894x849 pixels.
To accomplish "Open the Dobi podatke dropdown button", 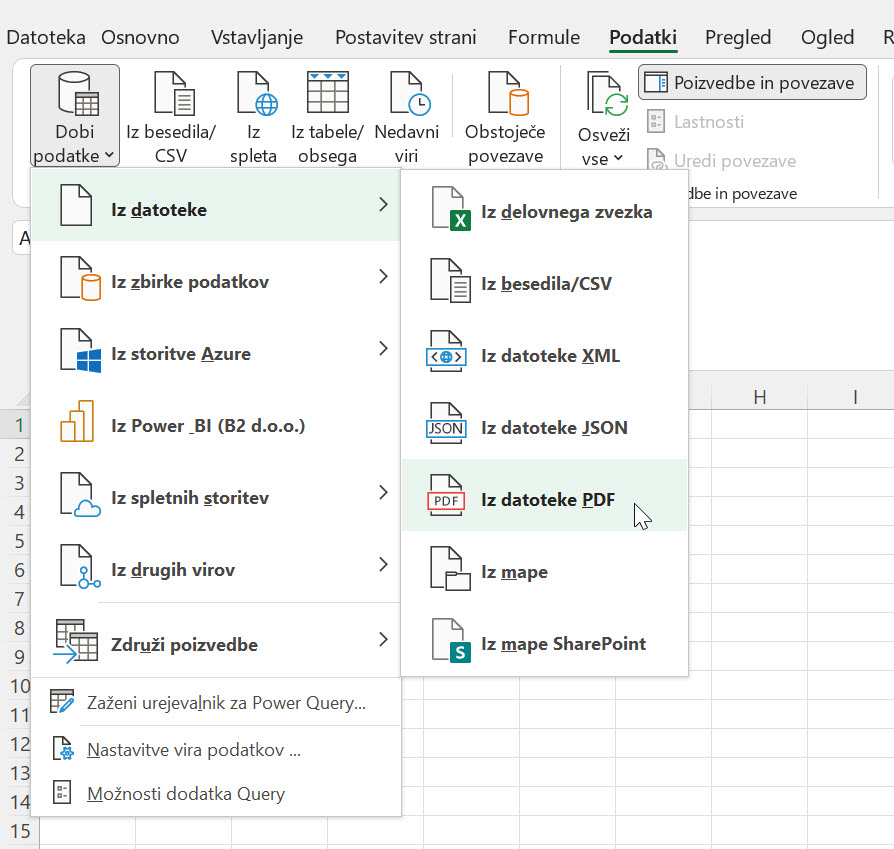I will [75, 116].
